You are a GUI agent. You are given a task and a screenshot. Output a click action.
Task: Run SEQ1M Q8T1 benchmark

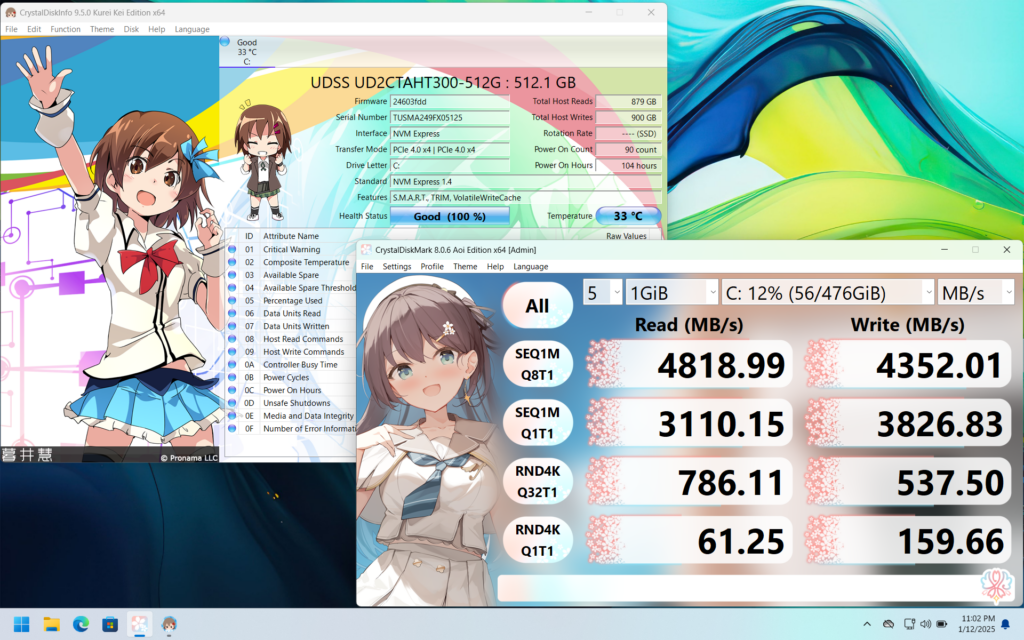(537, 364)
